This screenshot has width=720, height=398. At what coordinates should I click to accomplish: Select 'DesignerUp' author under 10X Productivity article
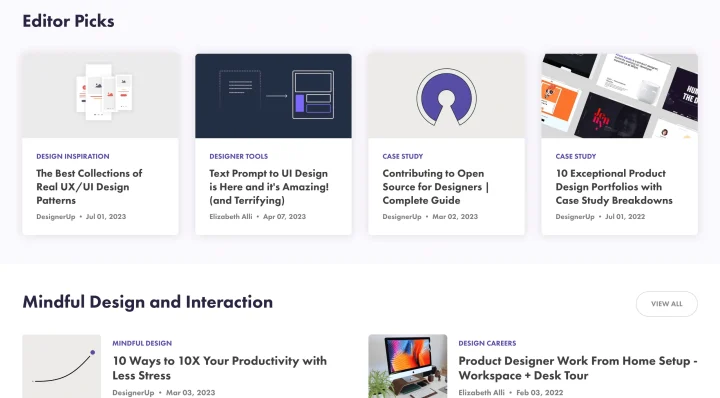133,393
